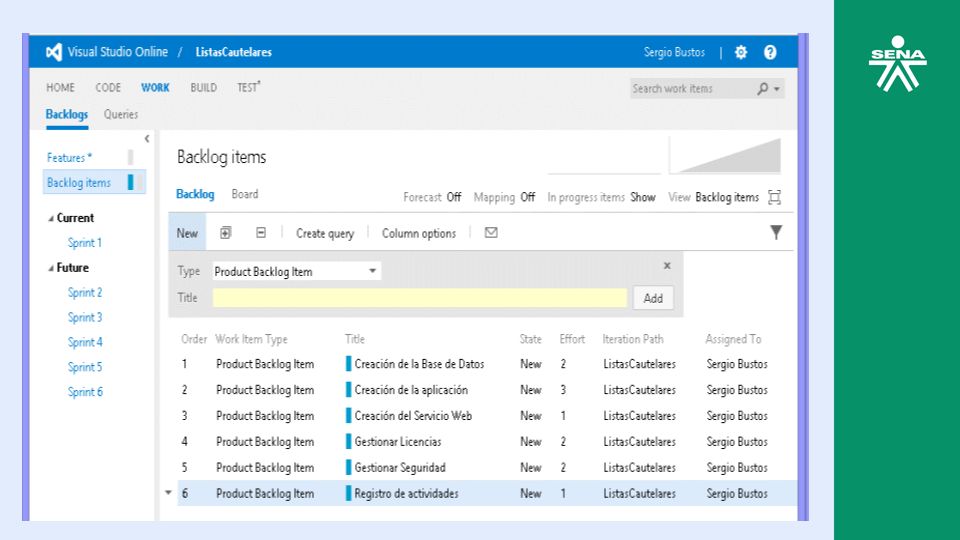Open Sprint 5
The width and height of the screenshot is (960, 540).
pos(85,367)
